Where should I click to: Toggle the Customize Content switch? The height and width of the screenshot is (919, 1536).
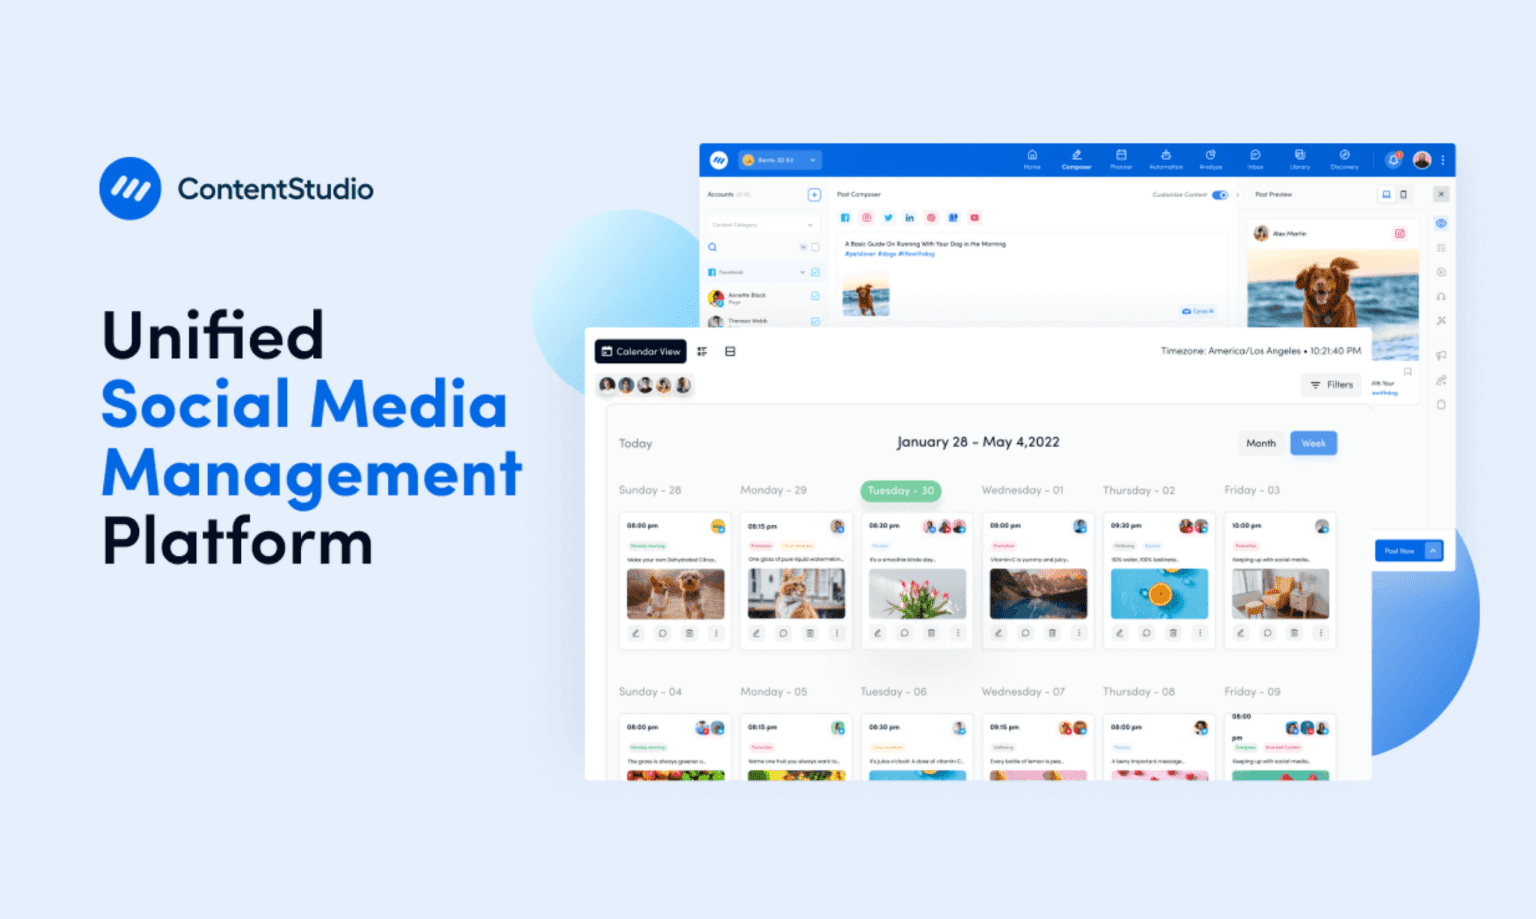pyautogui.click(x=1220, y=195)
